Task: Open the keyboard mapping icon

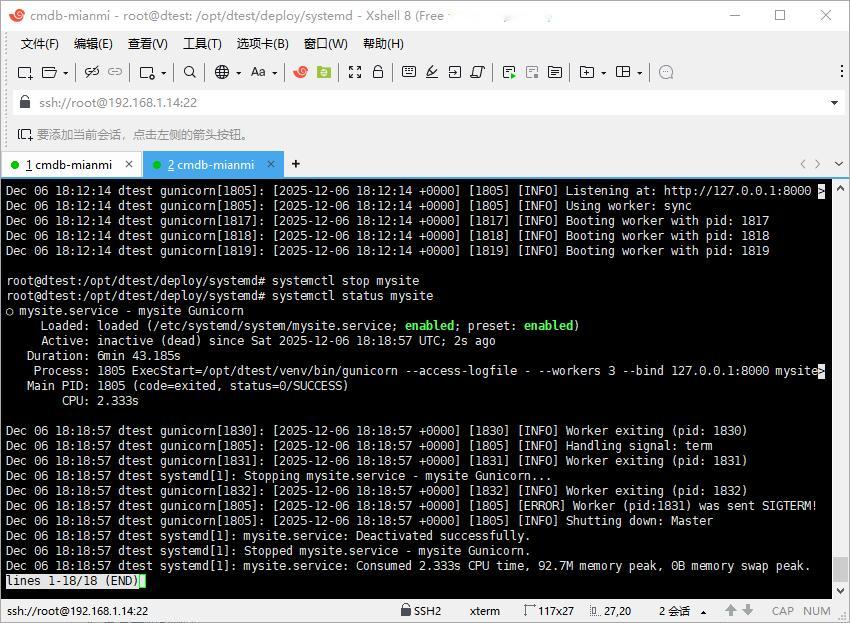Action: click(x=409, y=72)
